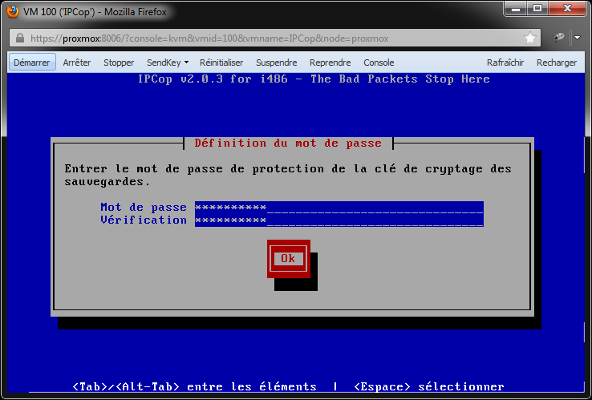Open the SendKey dropdown menu
The height and width of the screenshot is (400, 592).
click(167, 62)
